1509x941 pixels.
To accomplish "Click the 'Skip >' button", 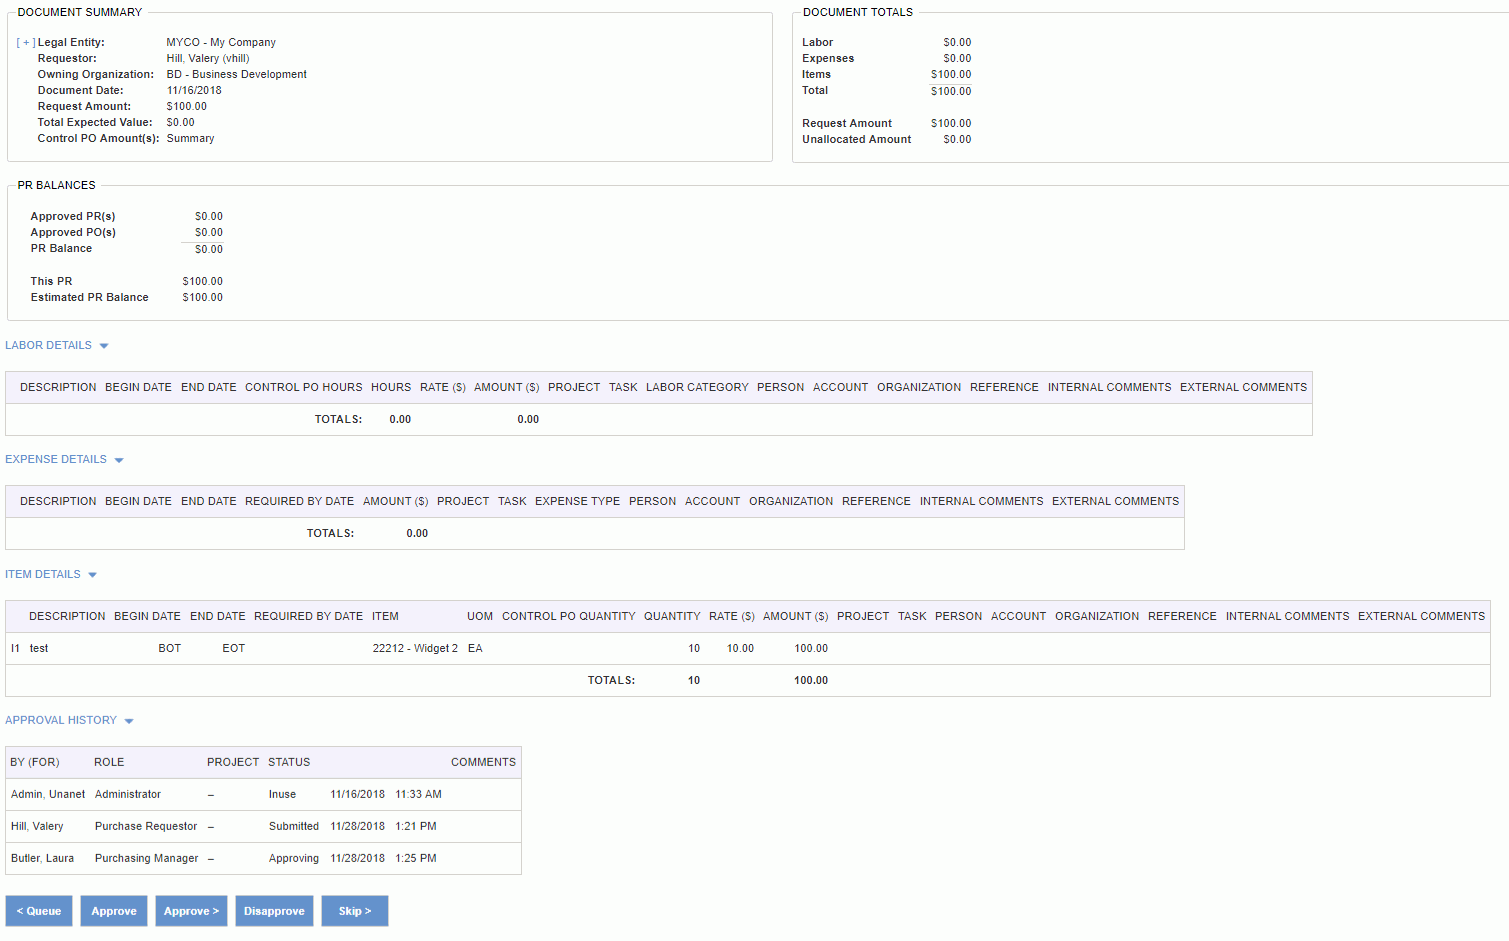I will pyautogui.click(x=354, y=911).
